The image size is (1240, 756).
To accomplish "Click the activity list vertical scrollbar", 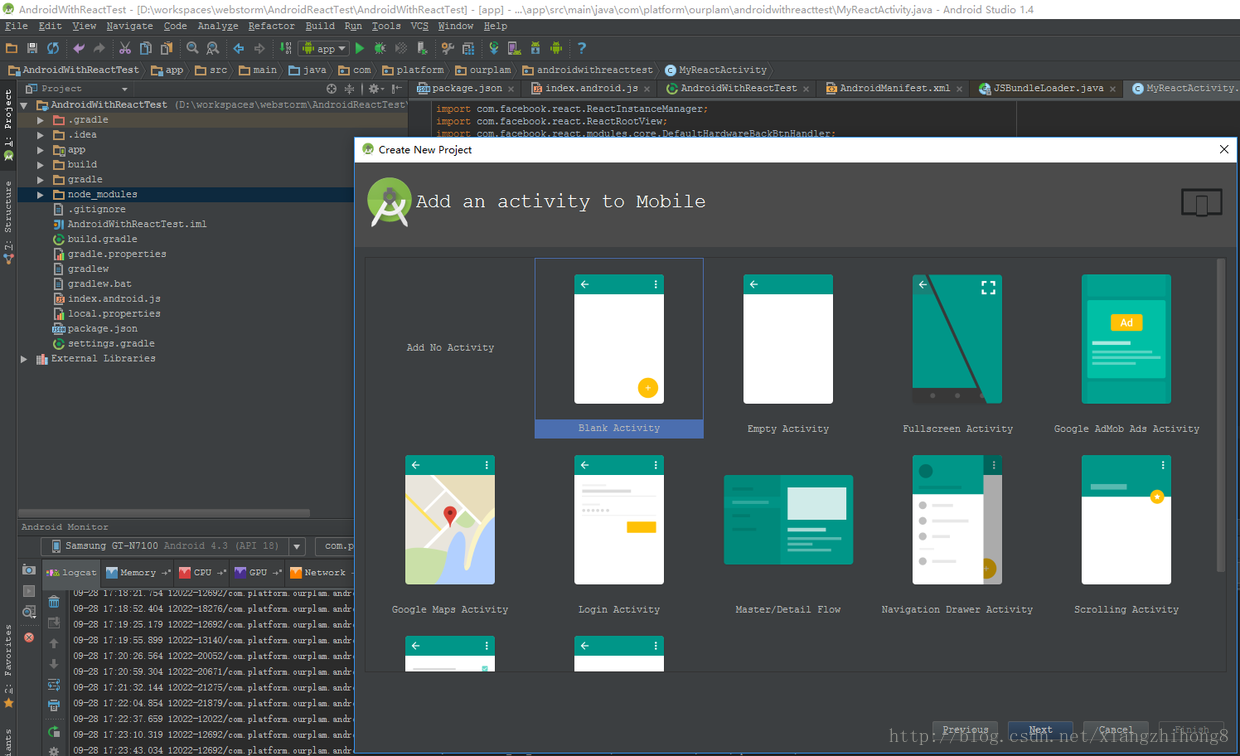I will [1220, 415].
